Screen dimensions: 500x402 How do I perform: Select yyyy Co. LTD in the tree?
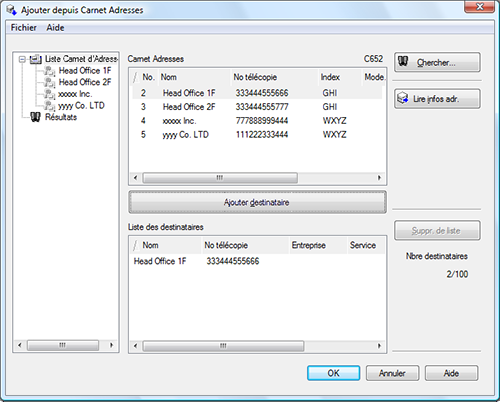(x=81, y=106)
